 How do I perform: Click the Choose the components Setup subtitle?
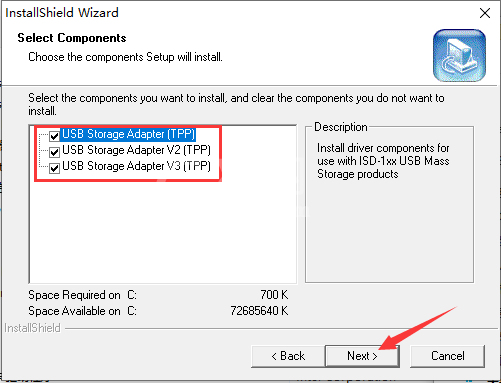[x=125, y=57]
